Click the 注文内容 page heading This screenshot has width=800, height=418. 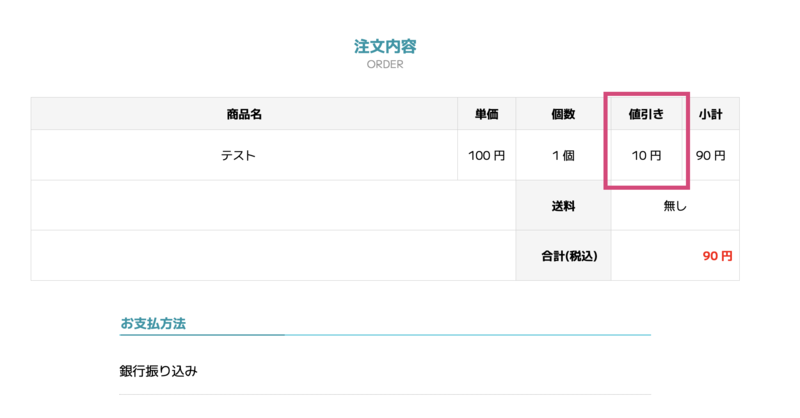(x=385, y=46)
